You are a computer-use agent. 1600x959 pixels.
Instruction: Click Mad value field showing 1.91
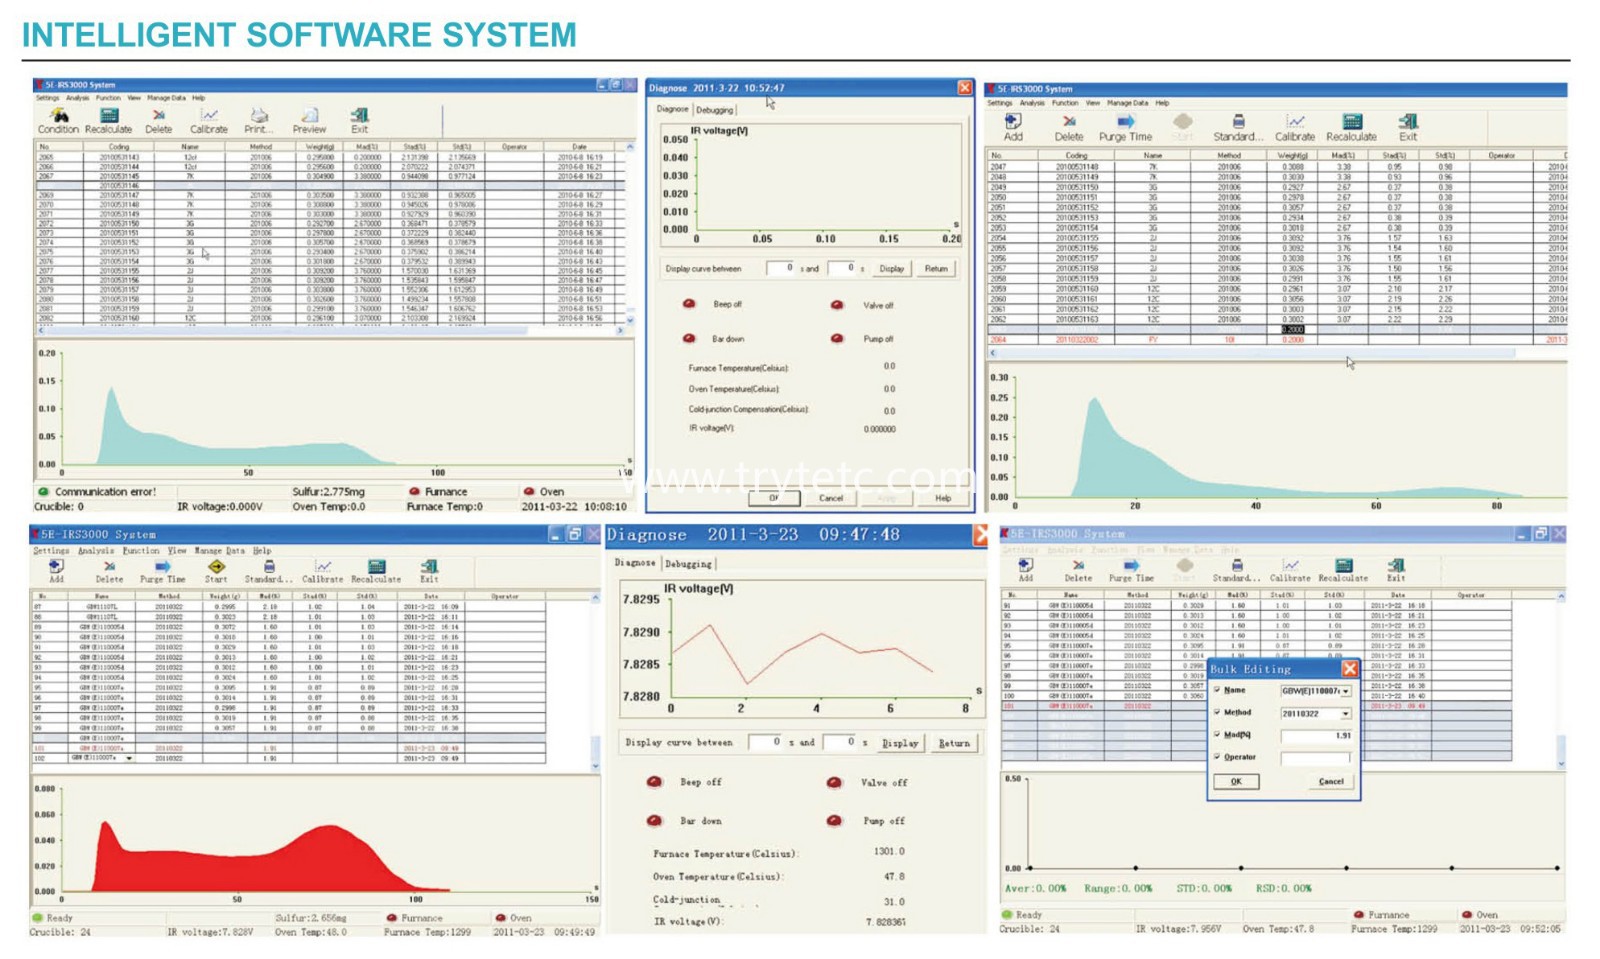(1316, 736)
